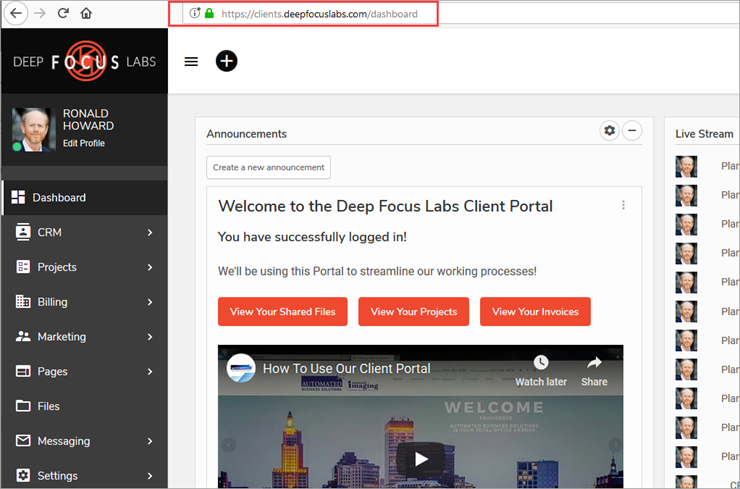Click the hamburger menu icon
Viewport: 740px width, 489px height.
[x=191, y=61]
